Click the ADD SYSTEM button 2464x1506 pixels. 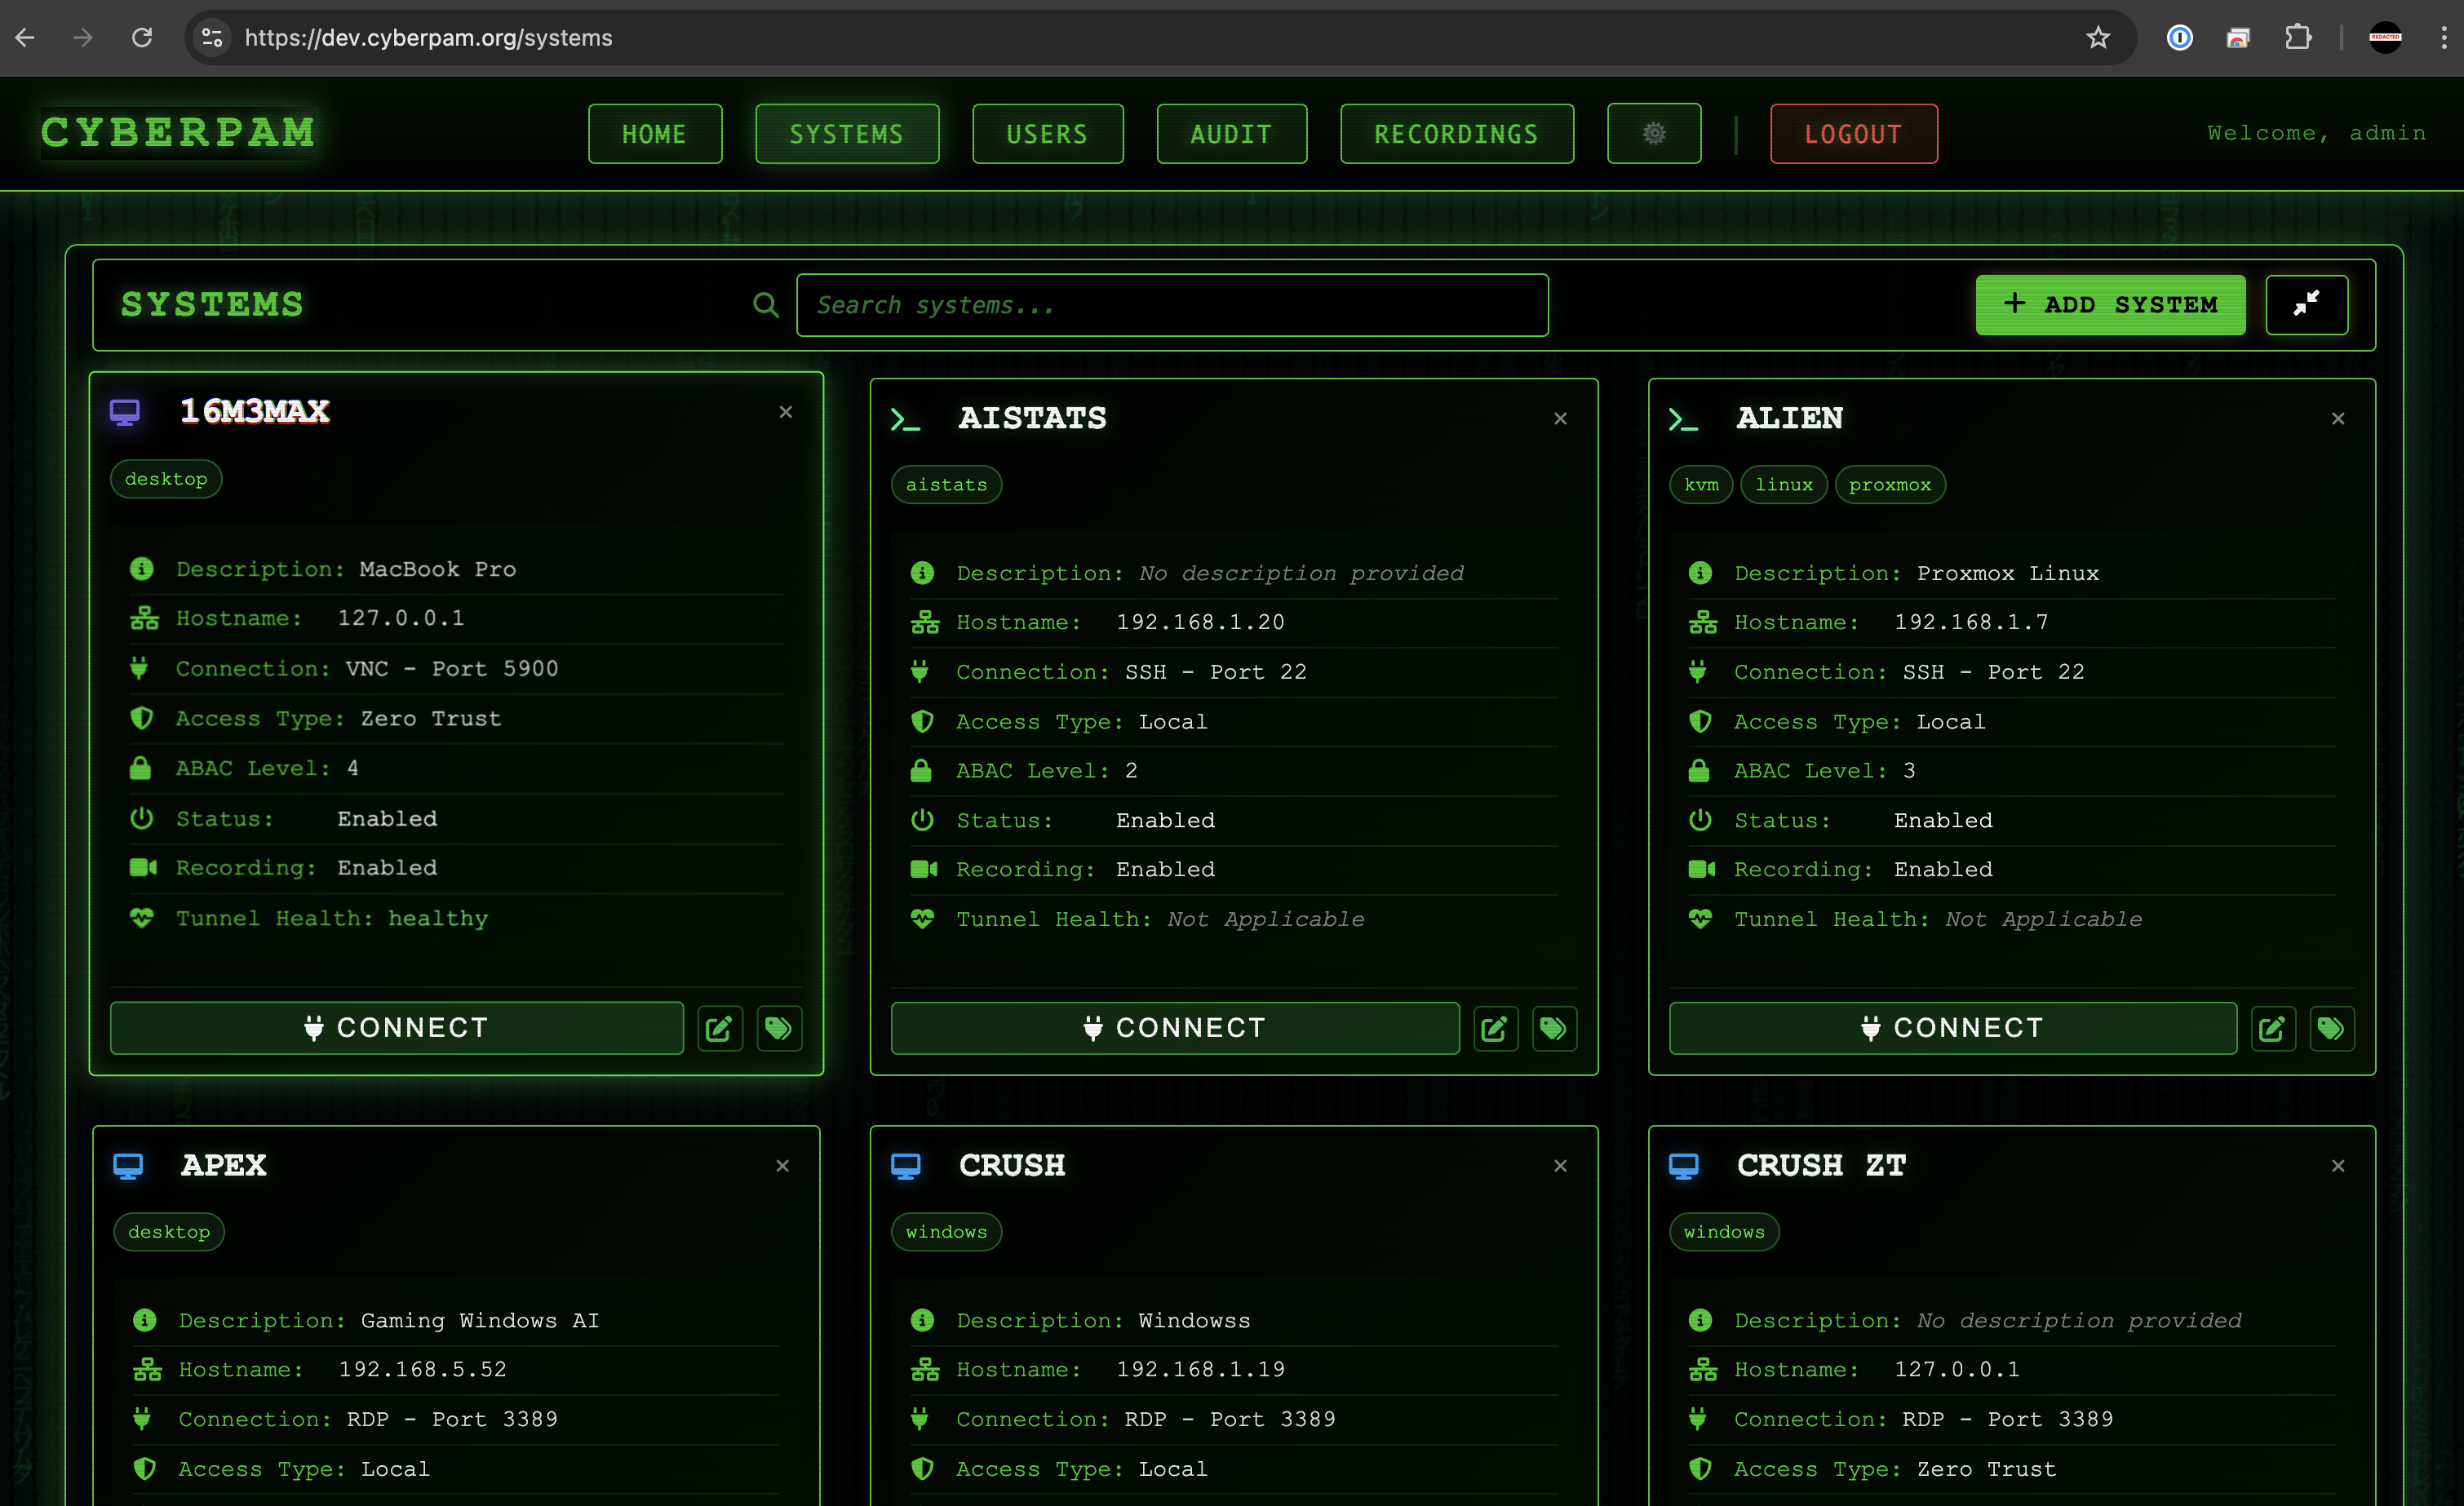click(x=2110, y=305)
